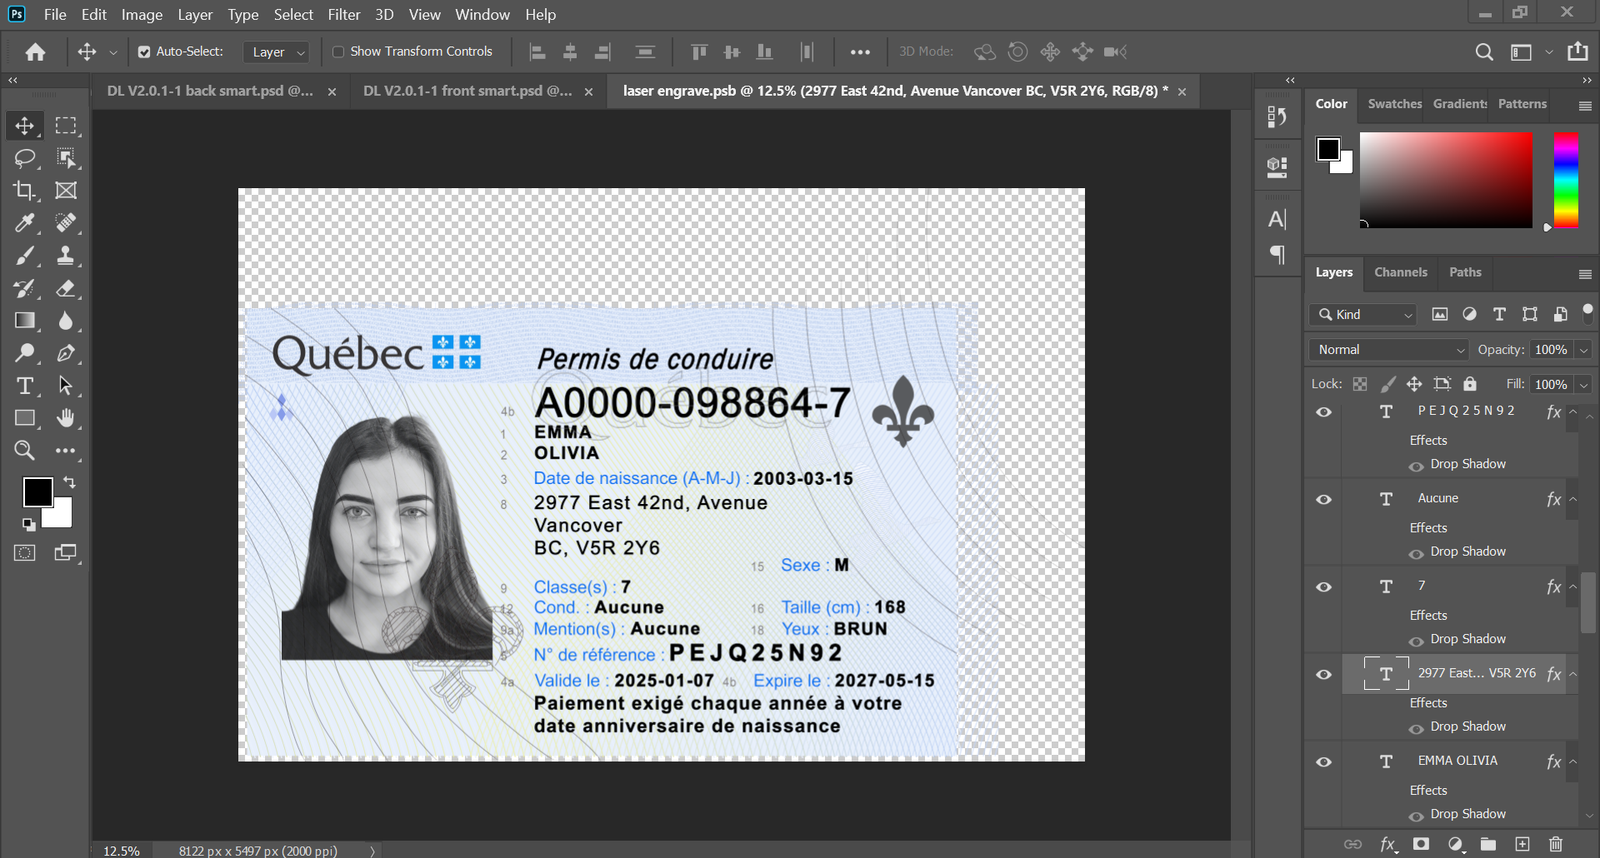Image resolution: width=1600 pixels, height=858 pixels.
Task: Open the Search icon at top right
Action: [x=1485, y=52]
